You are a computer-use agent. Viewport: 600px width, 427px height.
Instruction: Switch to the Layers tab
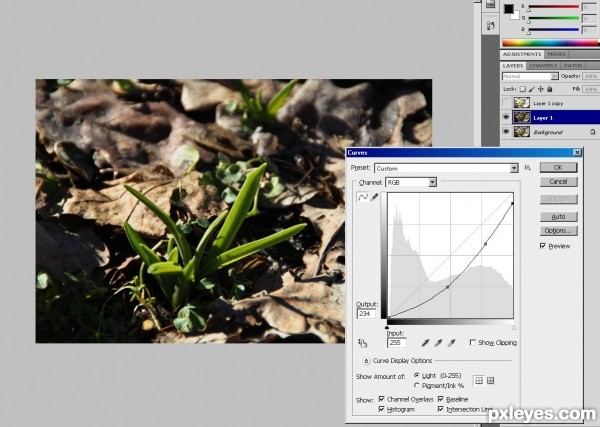click(x=513, y=66)
